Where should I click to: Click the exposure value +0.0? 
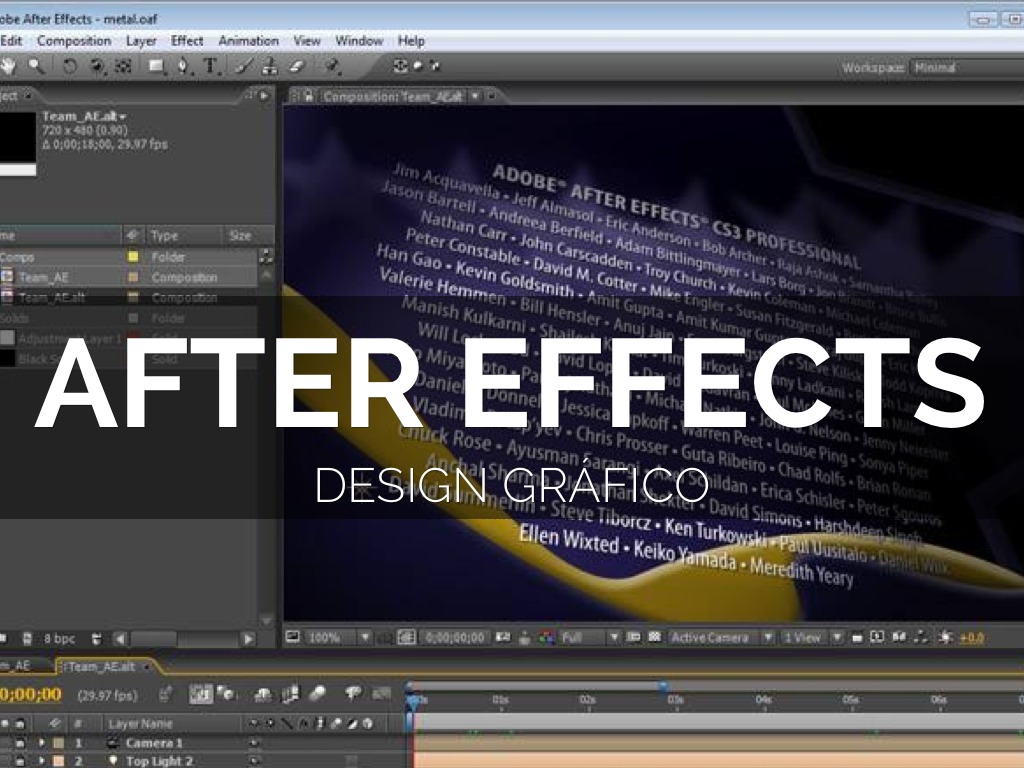971,637
